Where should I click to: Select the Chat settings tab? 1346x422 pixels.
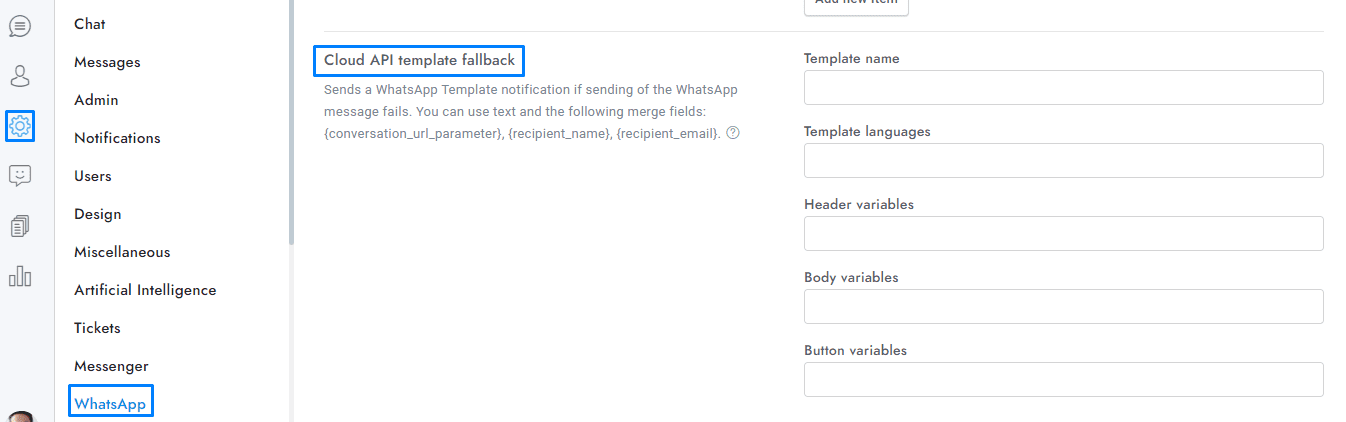90,24
